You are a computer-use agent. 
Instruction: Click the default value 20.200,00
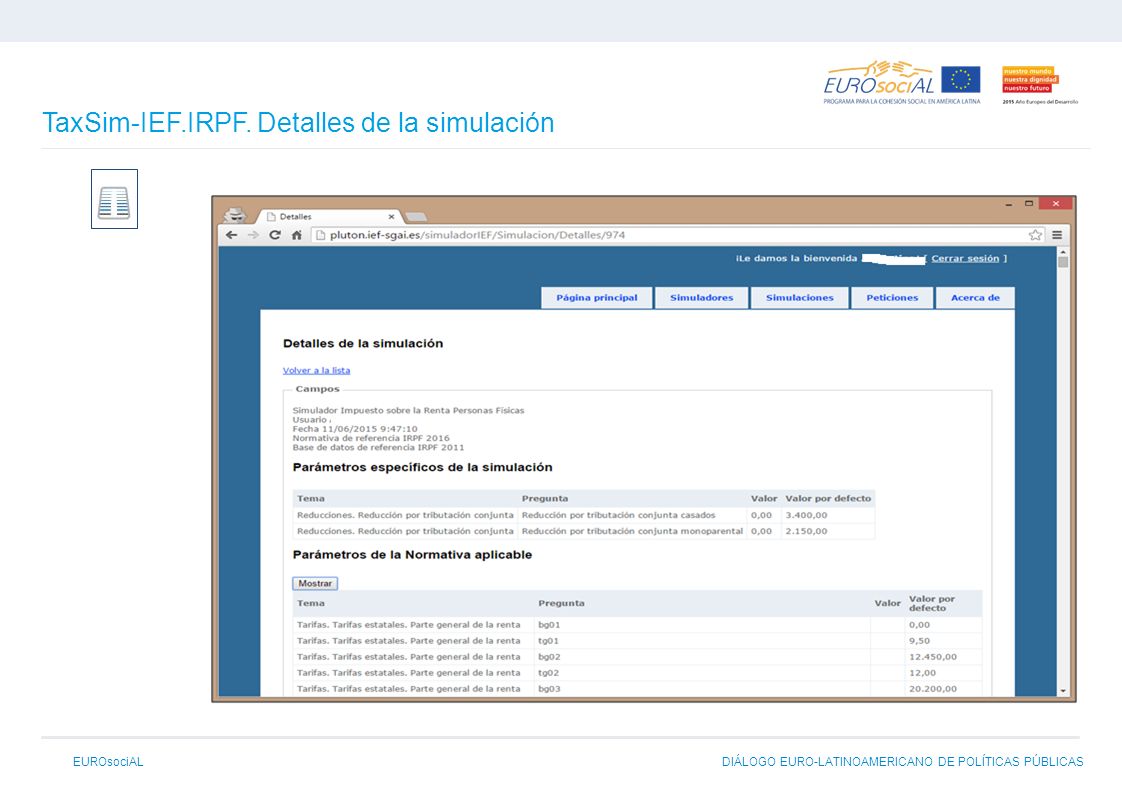pyautogui.click(x=932, y=689)
